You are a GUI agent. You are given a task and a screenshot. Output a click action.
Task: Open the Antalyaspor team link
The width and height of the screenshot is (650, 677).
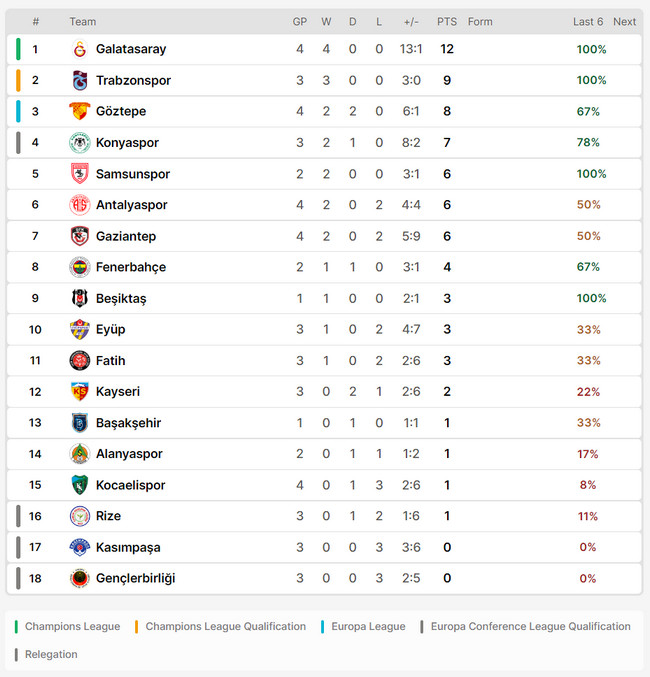click(131, 205)
